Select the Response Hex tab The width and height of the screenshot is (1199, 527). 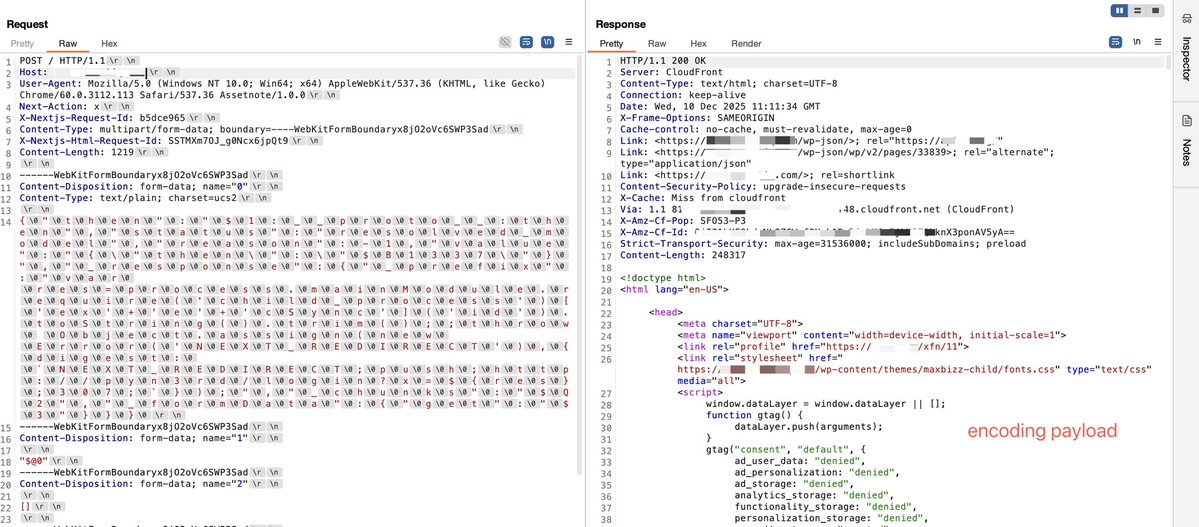tap(698, 44)
